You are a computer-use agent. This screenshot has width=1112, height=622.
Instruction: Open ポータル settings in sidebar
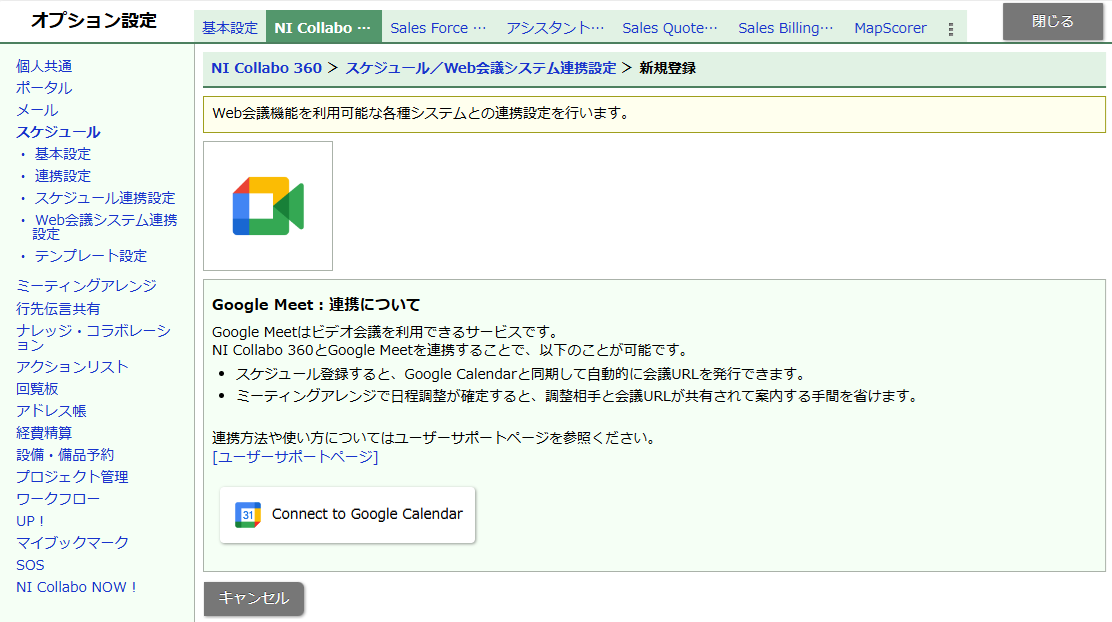click(x=44, y=88)
